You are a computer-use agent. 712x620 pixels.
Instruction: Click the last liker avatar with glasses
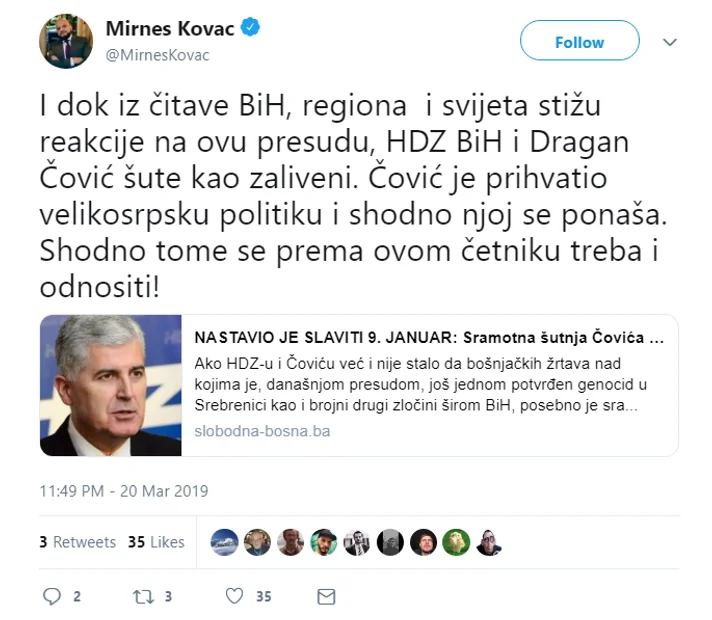[x=489, y=542]
